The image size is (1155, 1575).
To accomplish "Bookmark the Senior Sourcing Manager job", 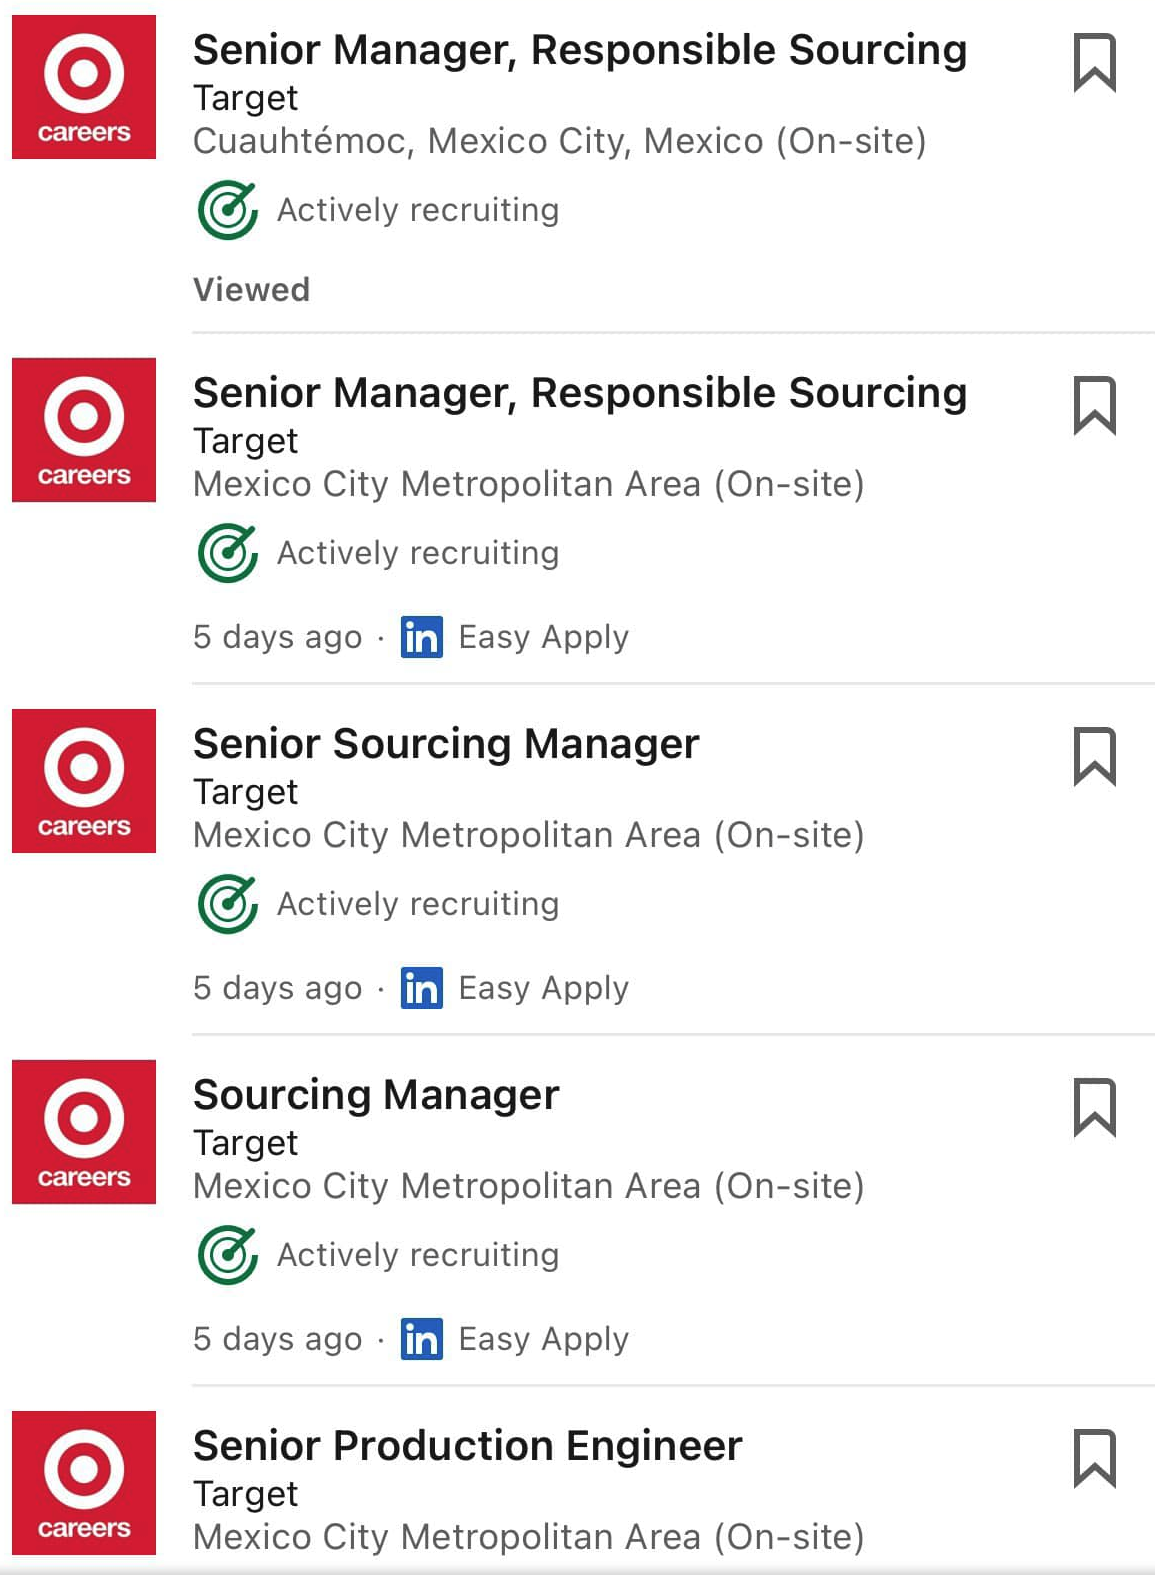I will [1094, 756].
